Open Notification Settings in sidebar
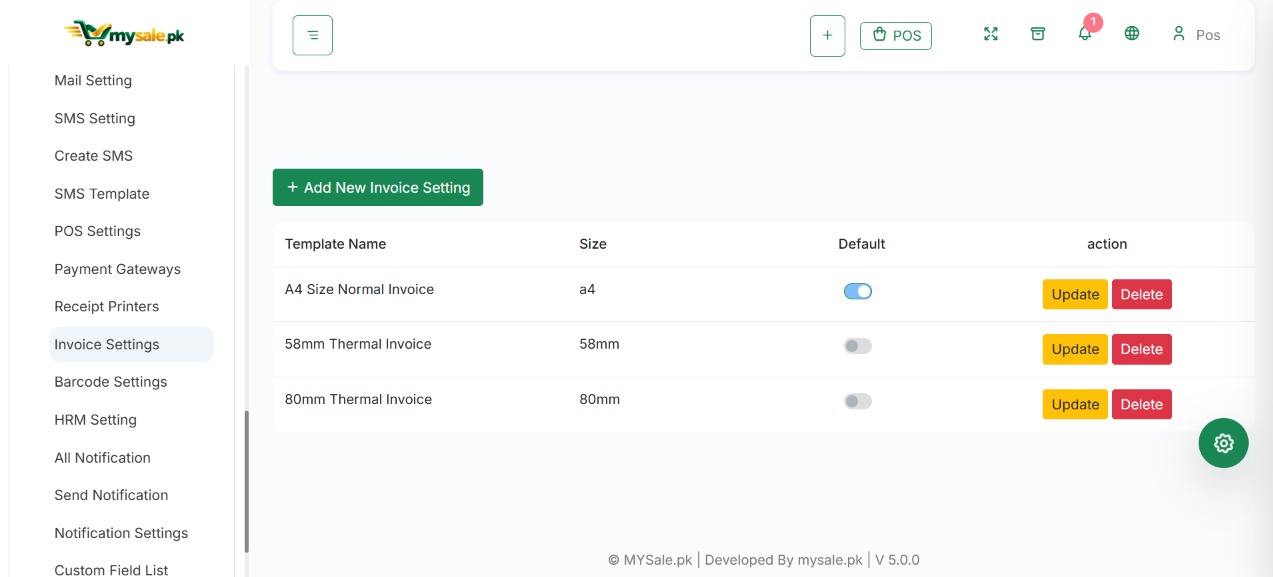The image size is (1273, 577). [x=121, y=533]
